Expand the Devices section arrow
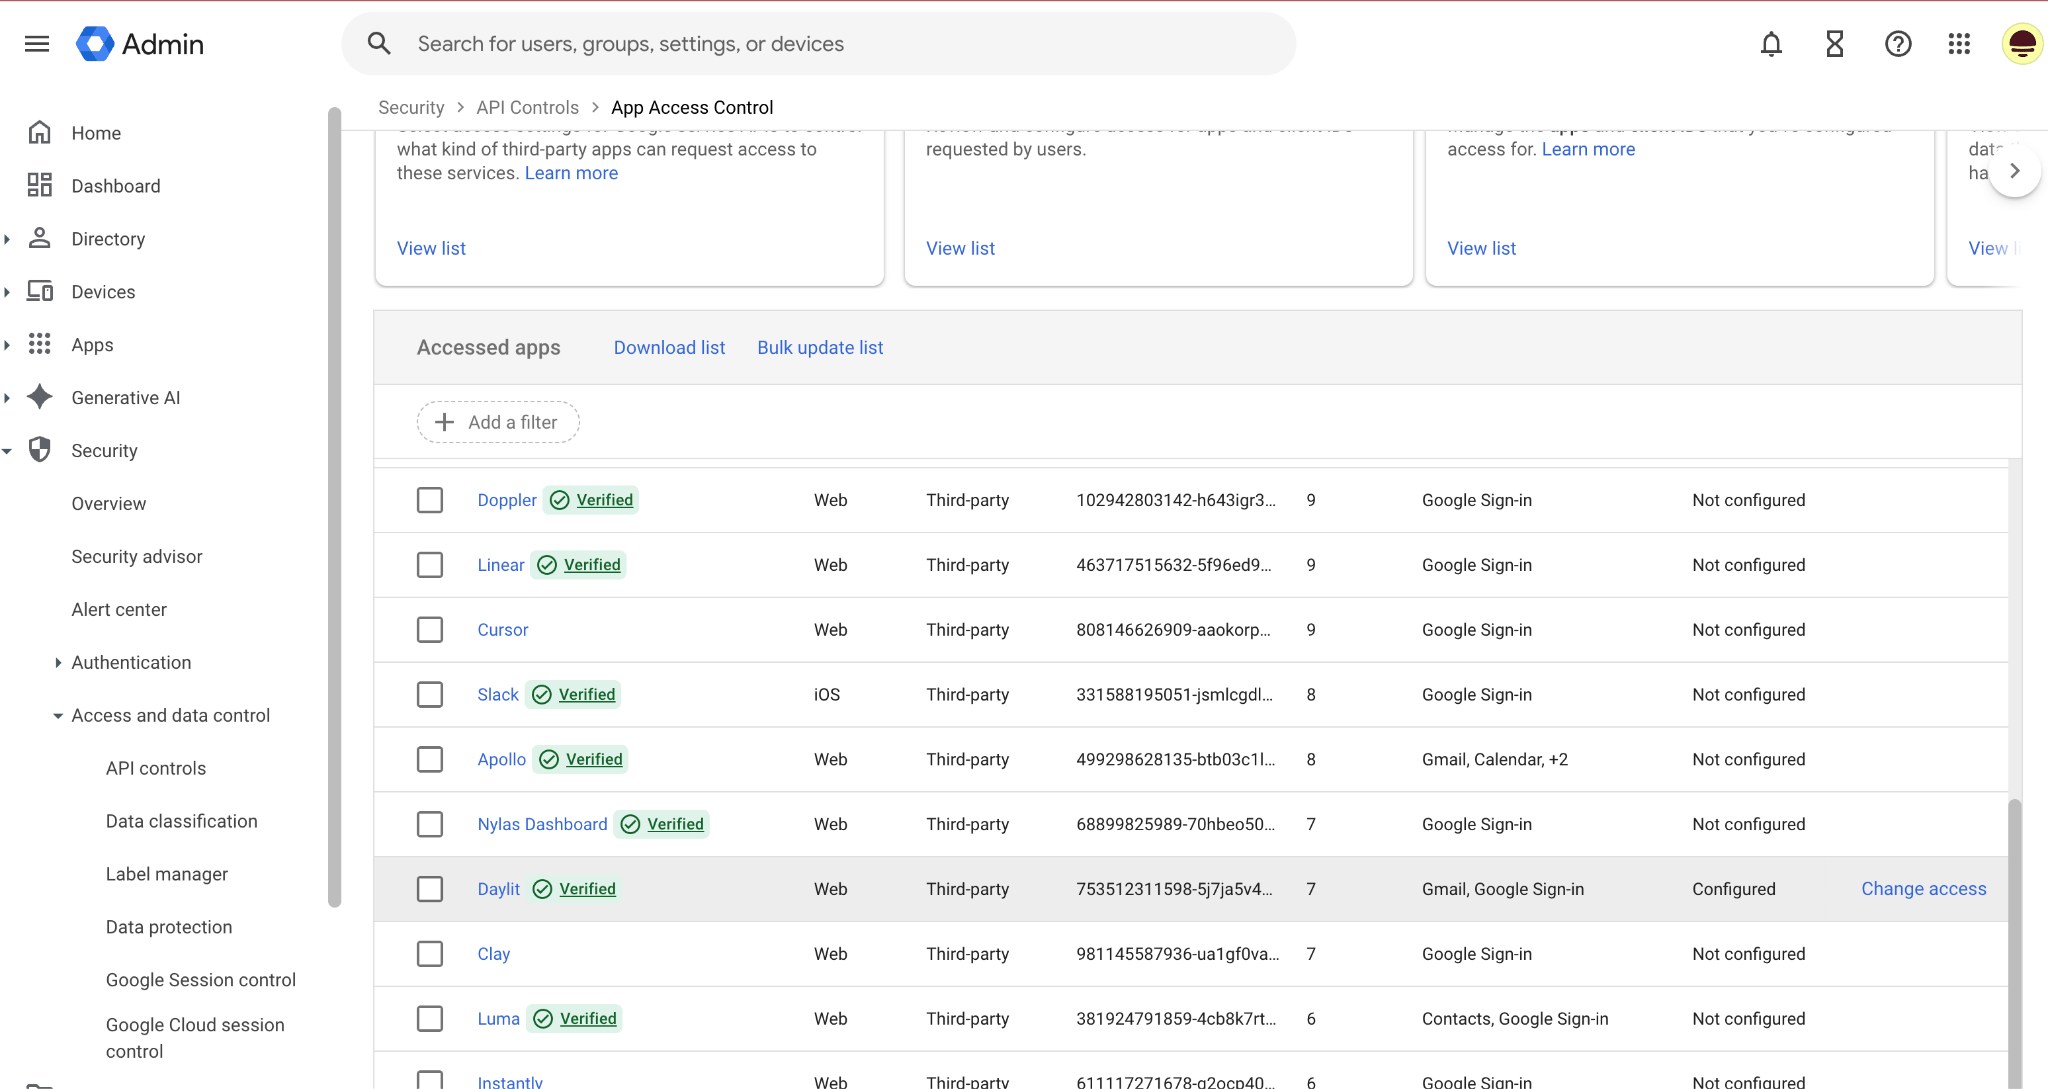 (x=7, y=292)
